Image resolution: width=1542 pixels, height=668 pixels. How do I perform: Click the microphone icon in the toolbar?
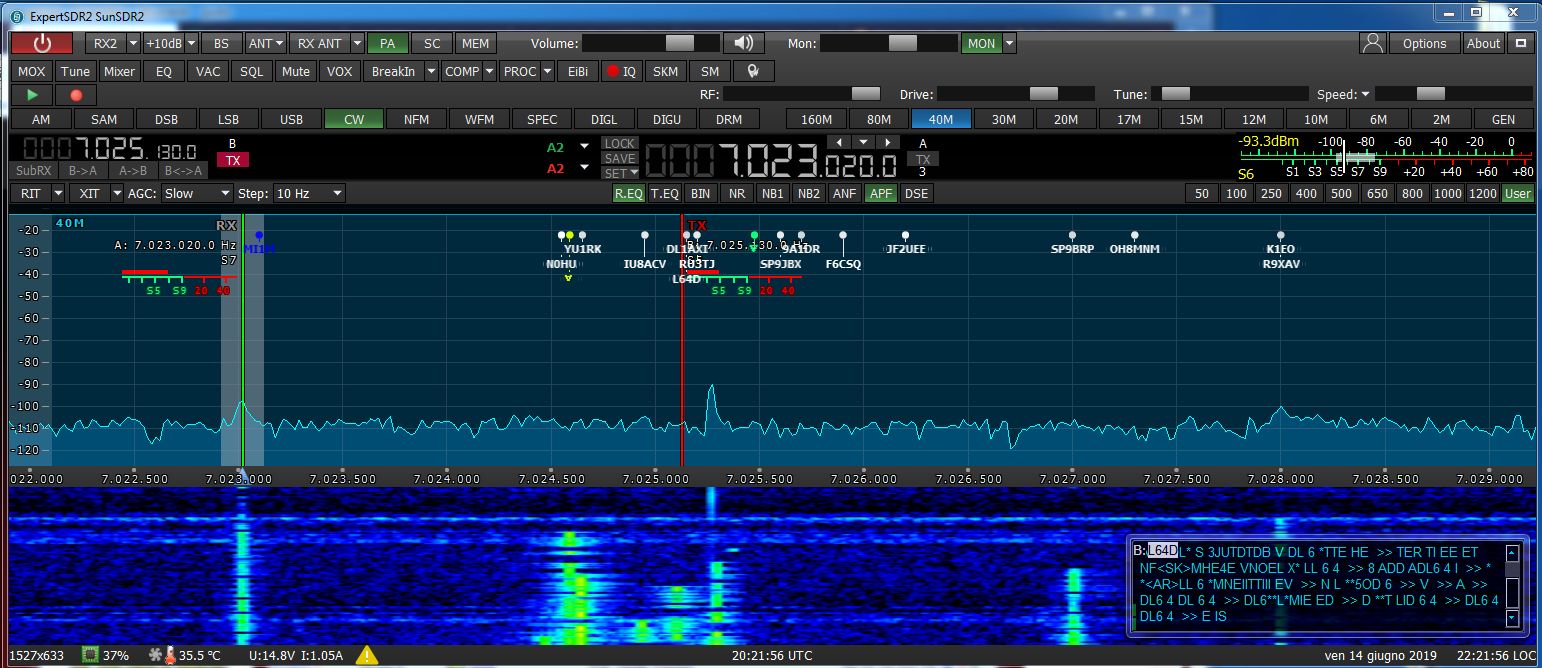point(755,71)
